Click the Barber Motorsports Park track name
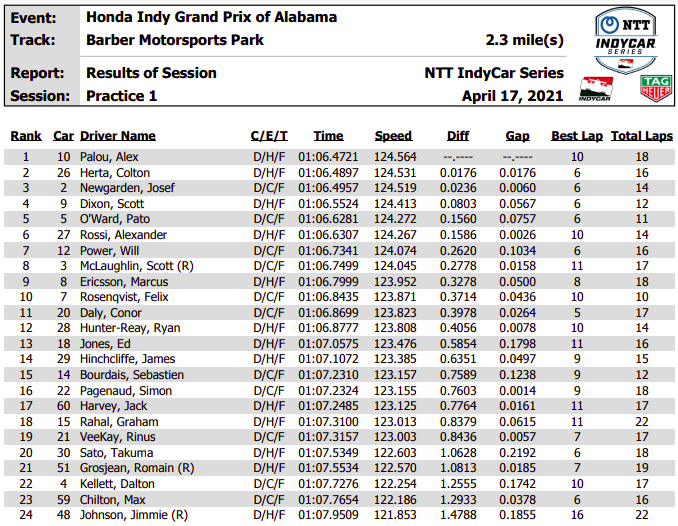The width and height of the screenshot is (678, 526). pos(175,40)
